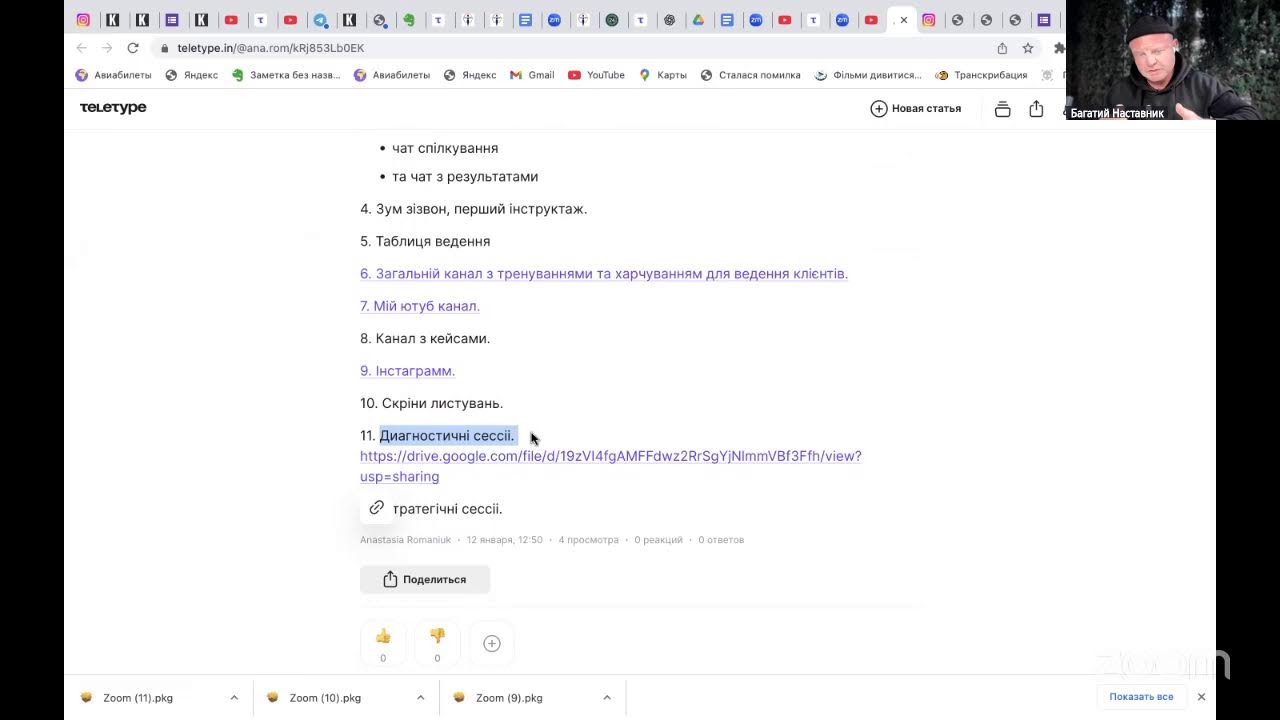Screen dimensions: 1280x720
Task: Close the downloads bar
Action: [1202, 697]
